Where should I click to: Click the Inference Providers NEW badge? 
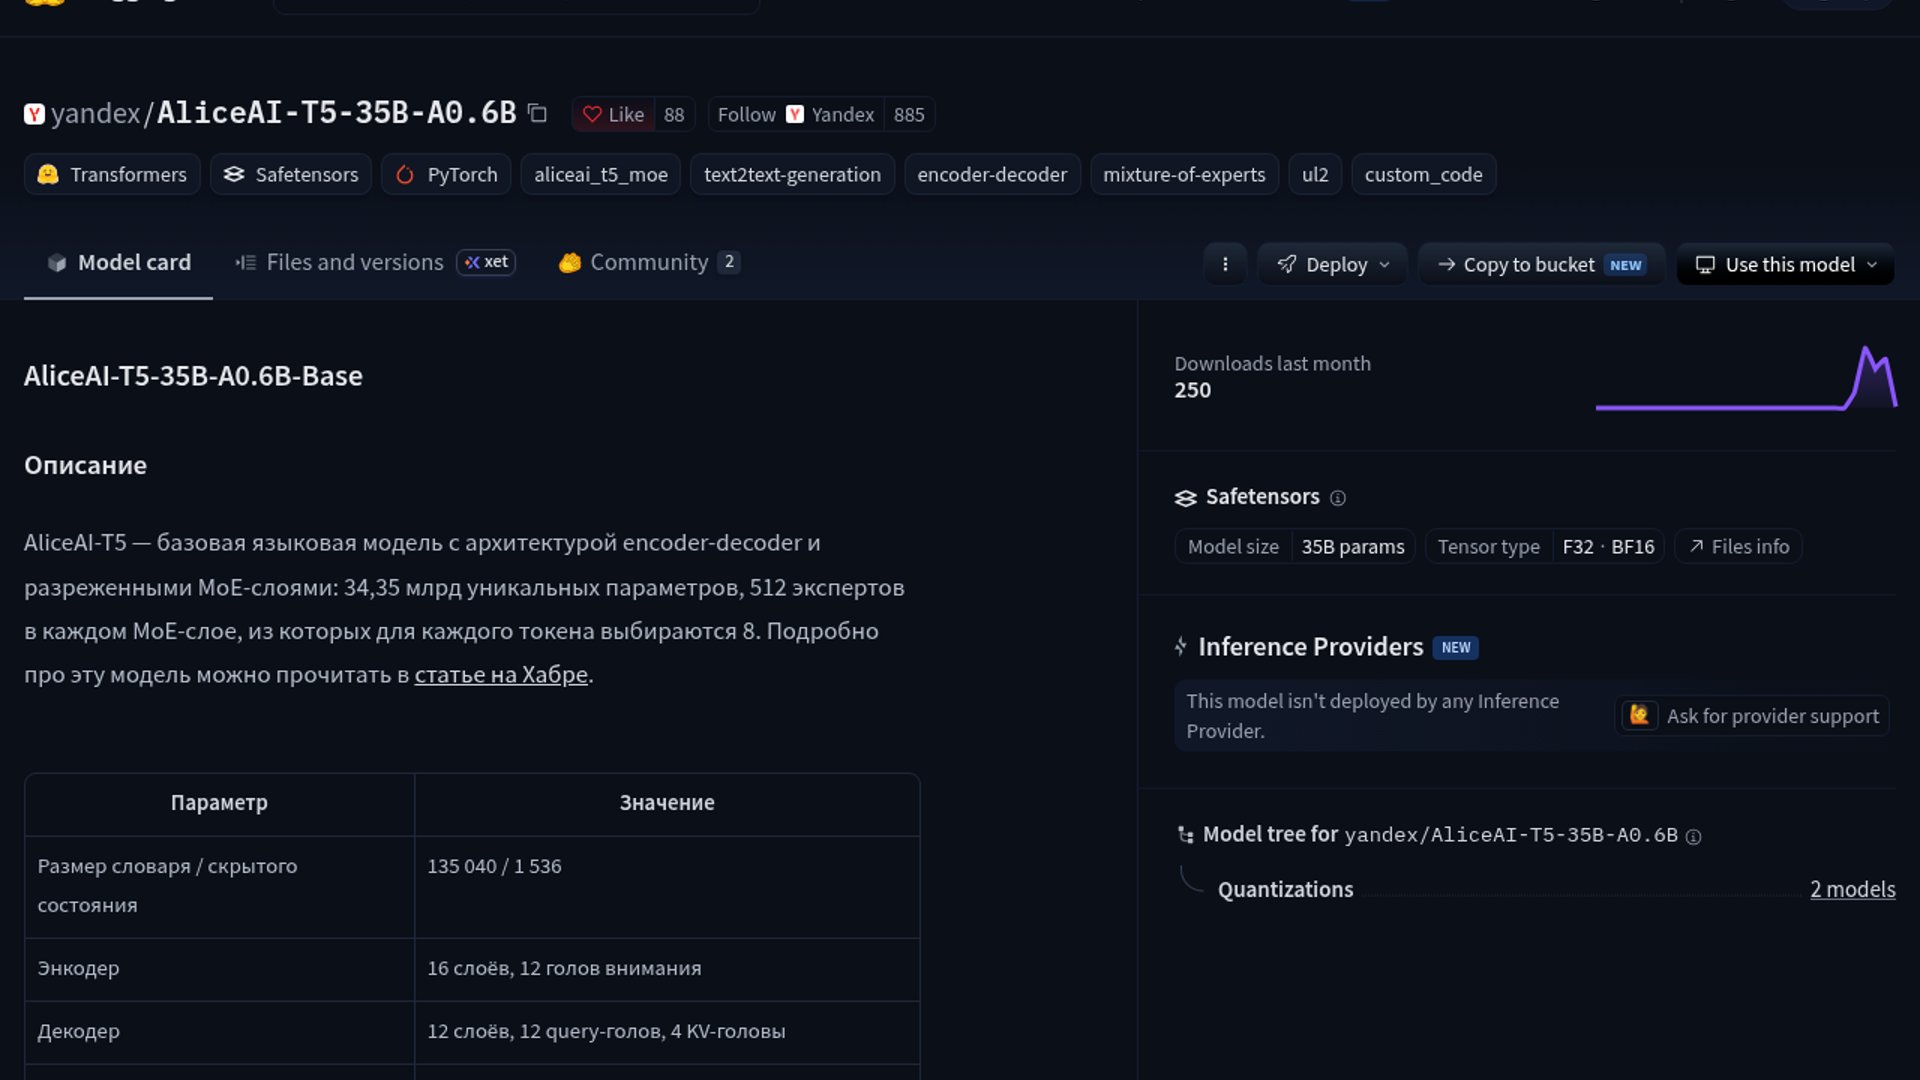(x=1456, y=648)
